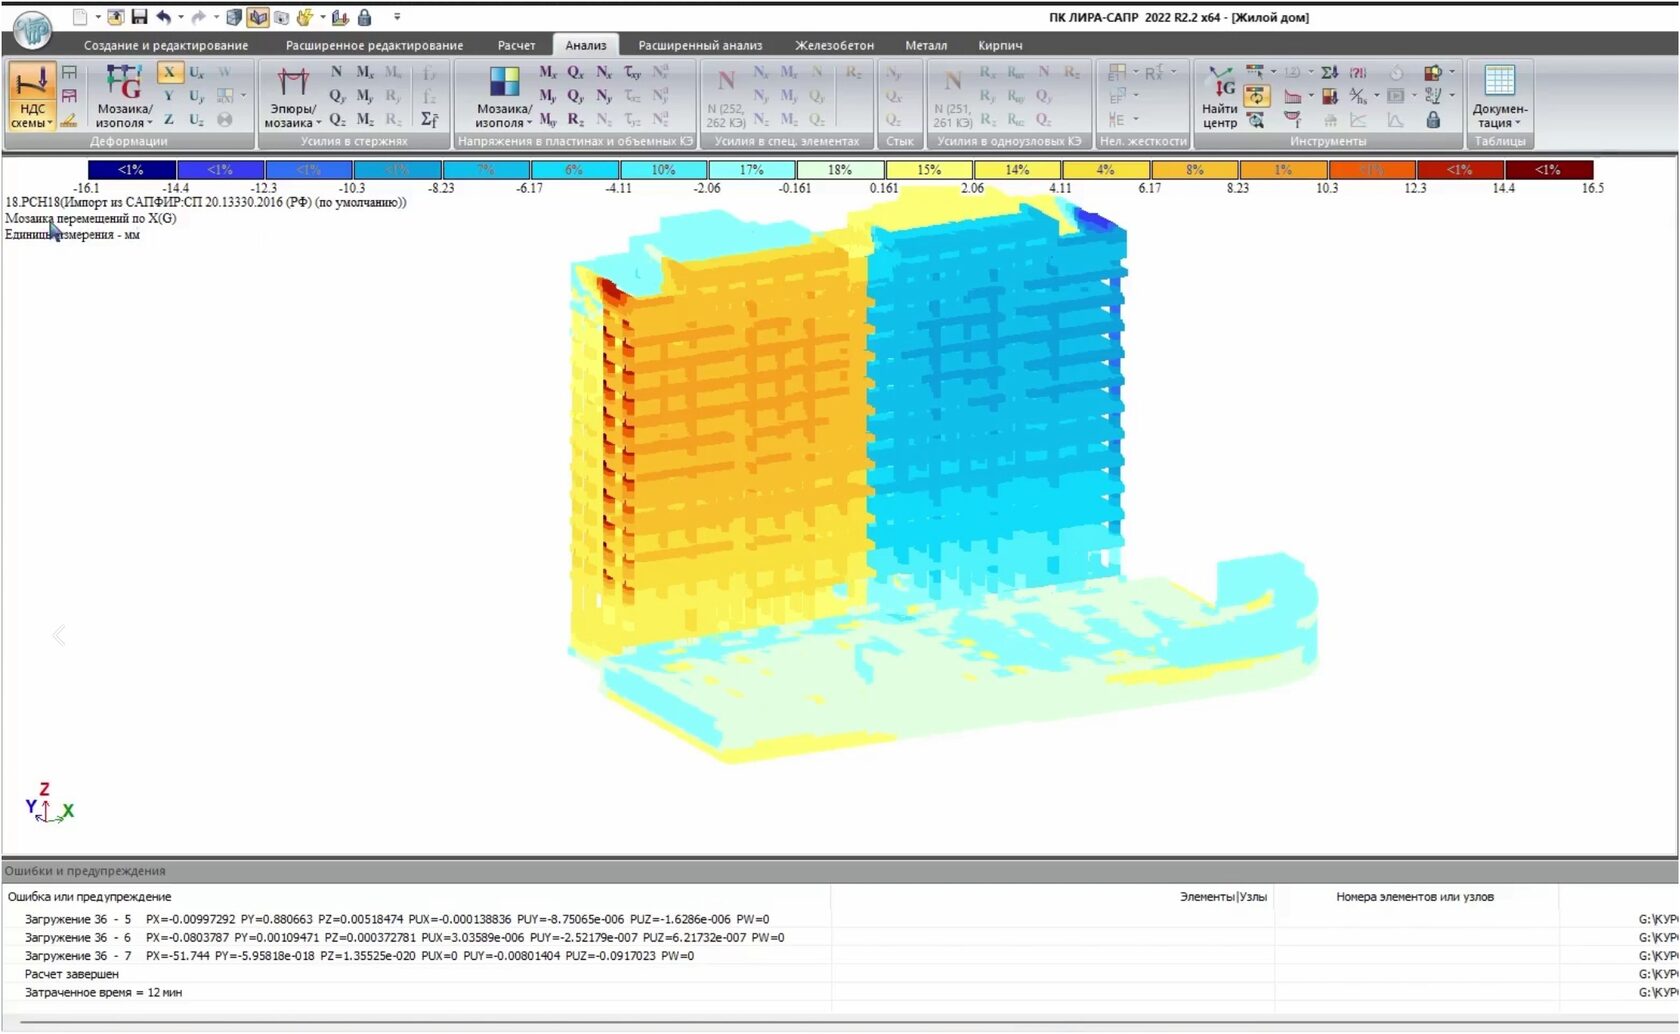
Task: Click the Номера элементов или узлов column header
Action: pos(1415,897)
